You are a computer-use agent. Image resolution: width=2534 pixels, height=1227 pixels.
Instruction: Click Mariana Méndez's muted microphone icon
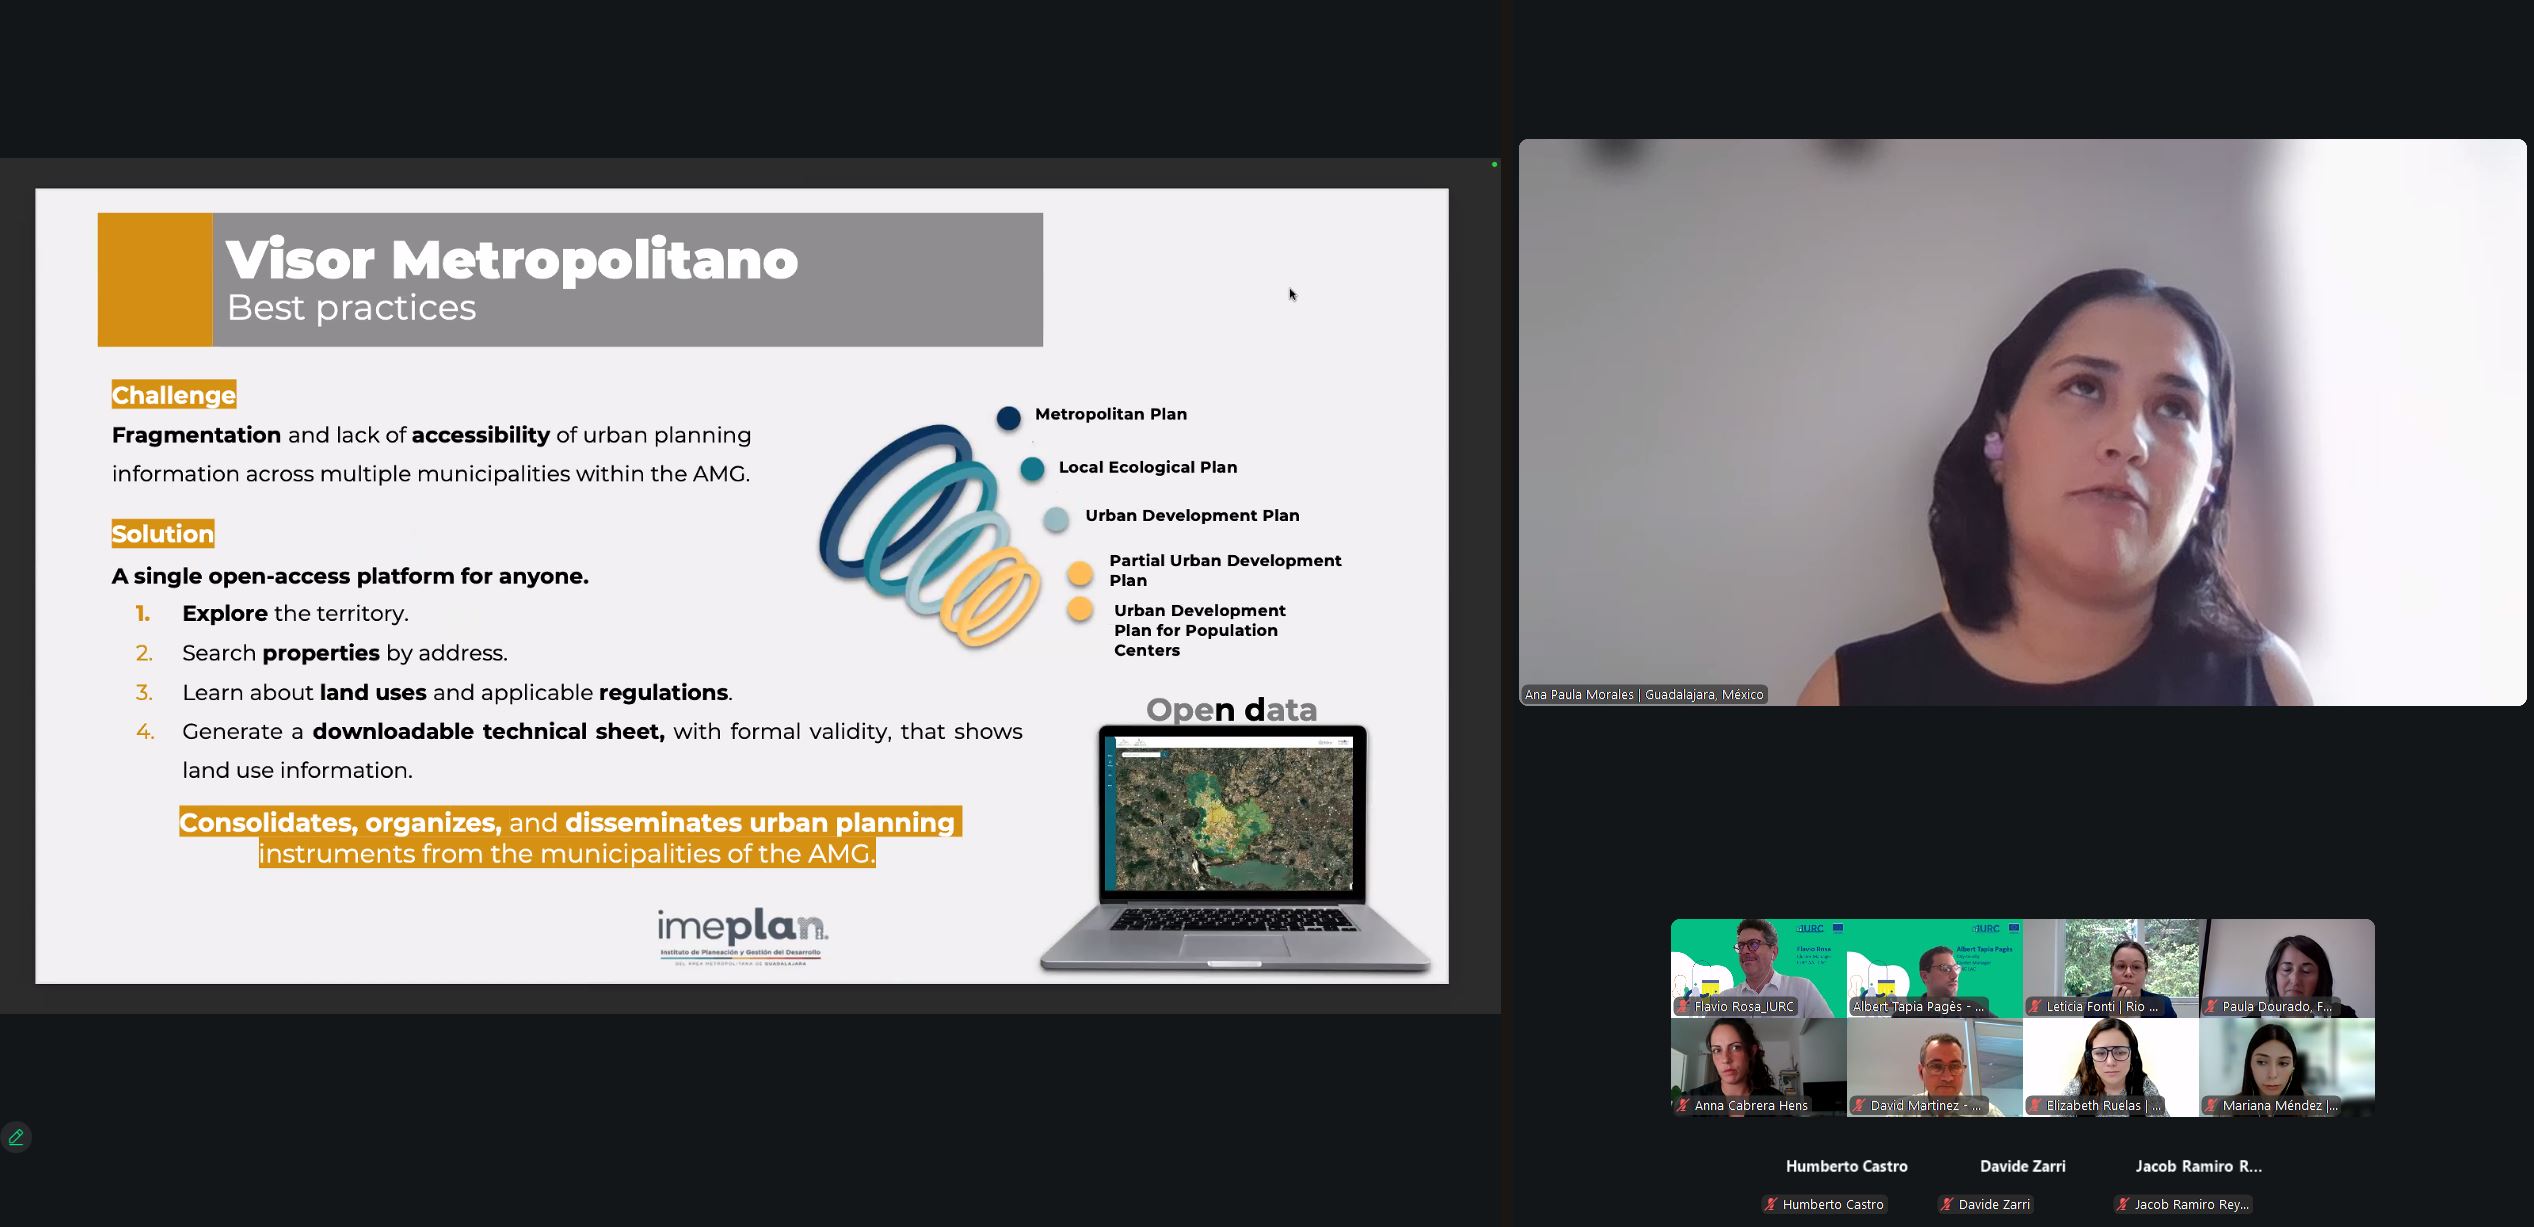click(x=2212, y=1106)
